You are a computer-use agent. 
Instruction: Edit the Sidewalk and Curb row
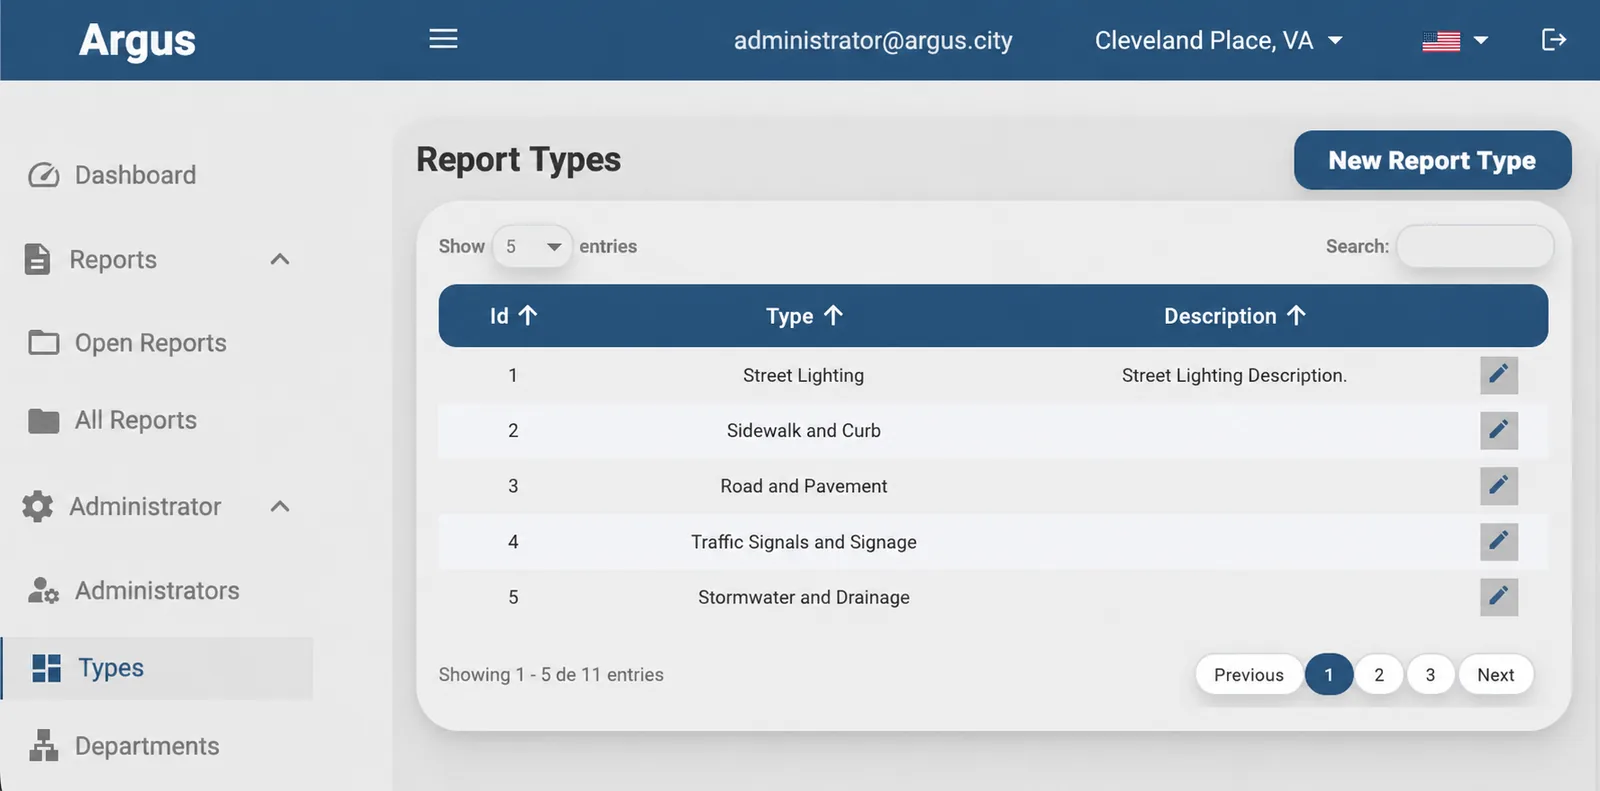1499,430
